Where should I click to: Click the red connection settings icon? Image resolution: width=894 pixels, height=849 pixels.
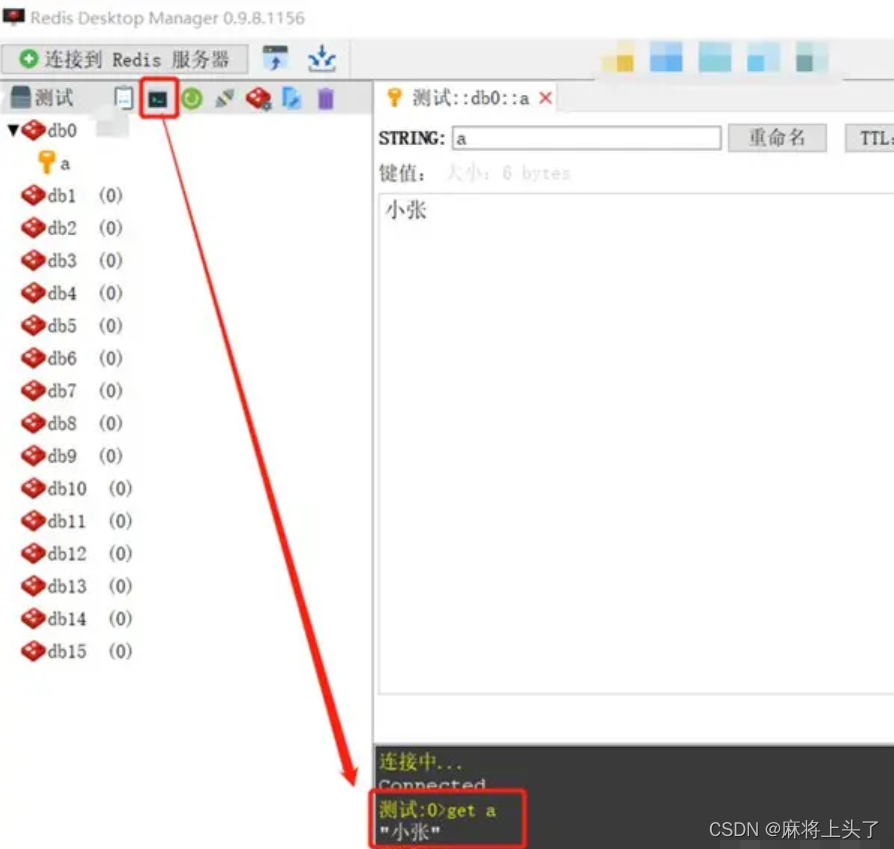click(x=258, y=99)
